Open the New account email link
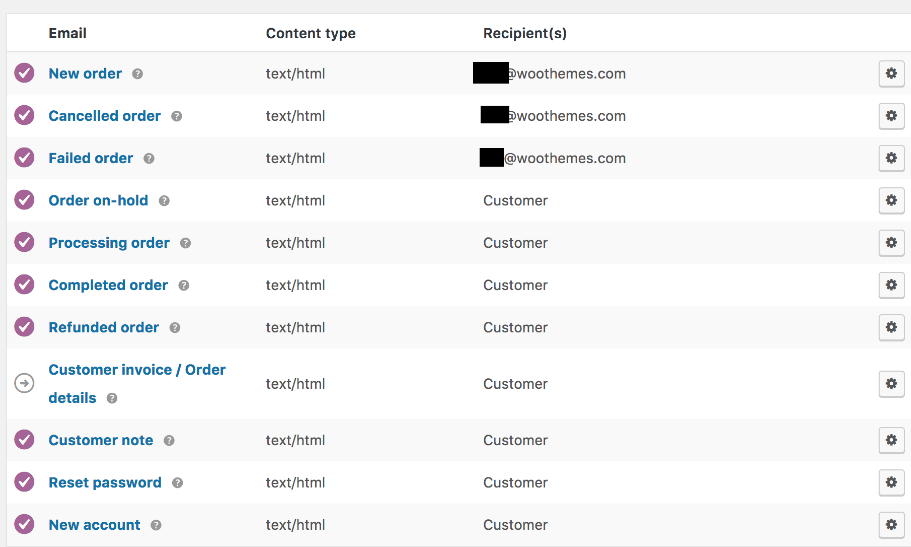911x547 pixels. (95, 525)
